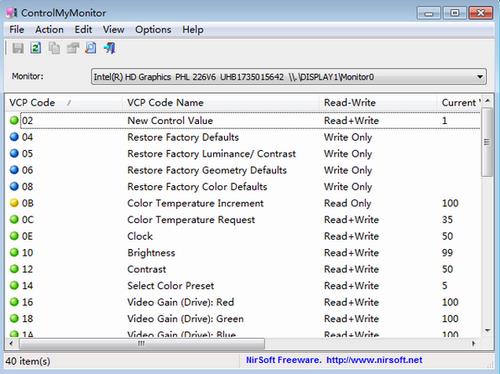Open the File menu
The width and height of the screenshot is (500, 374).
click(17, 30)
